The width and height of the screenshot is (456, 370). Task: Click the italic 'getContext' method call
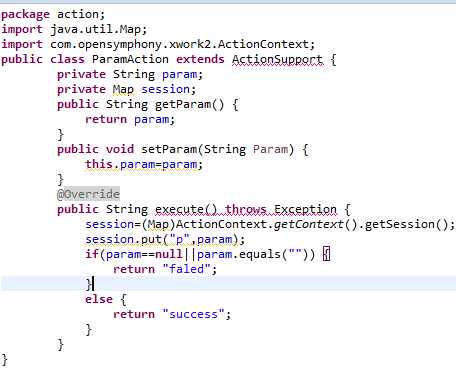click(308, 224)
